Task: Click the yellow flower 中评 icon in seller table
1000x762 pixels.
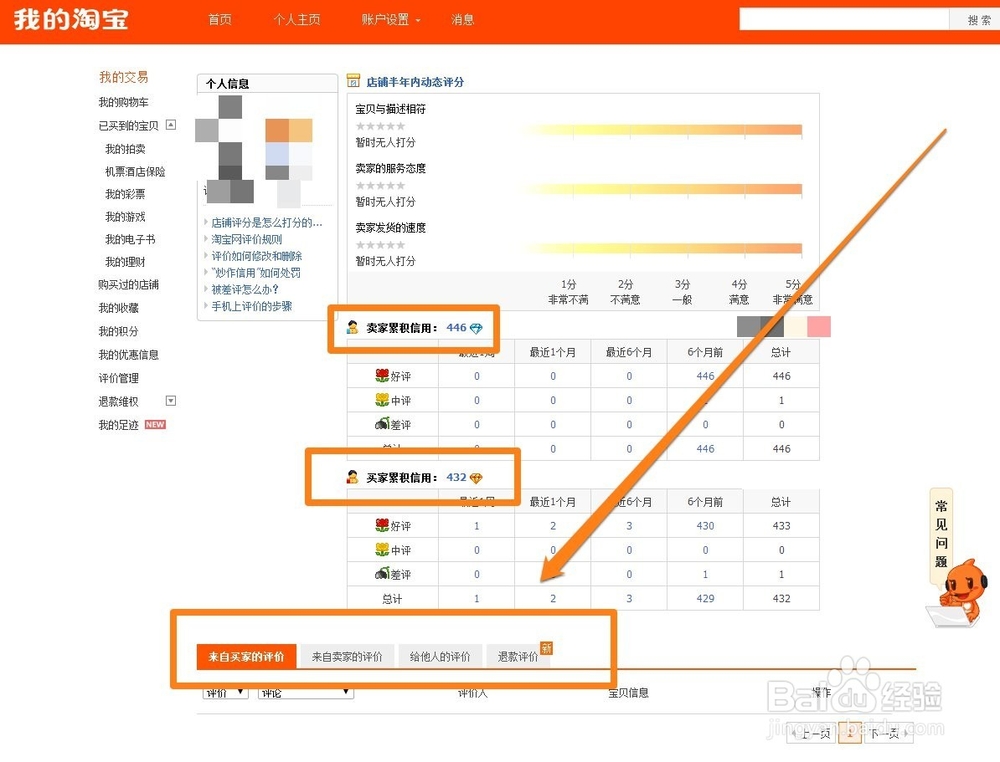Action: pyautogui.click(x=382, y=400)
